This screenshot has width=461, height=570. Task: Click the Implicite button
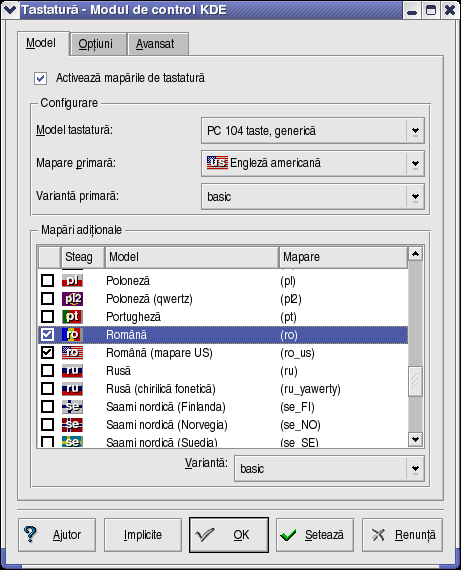click(x=143, y=535)
